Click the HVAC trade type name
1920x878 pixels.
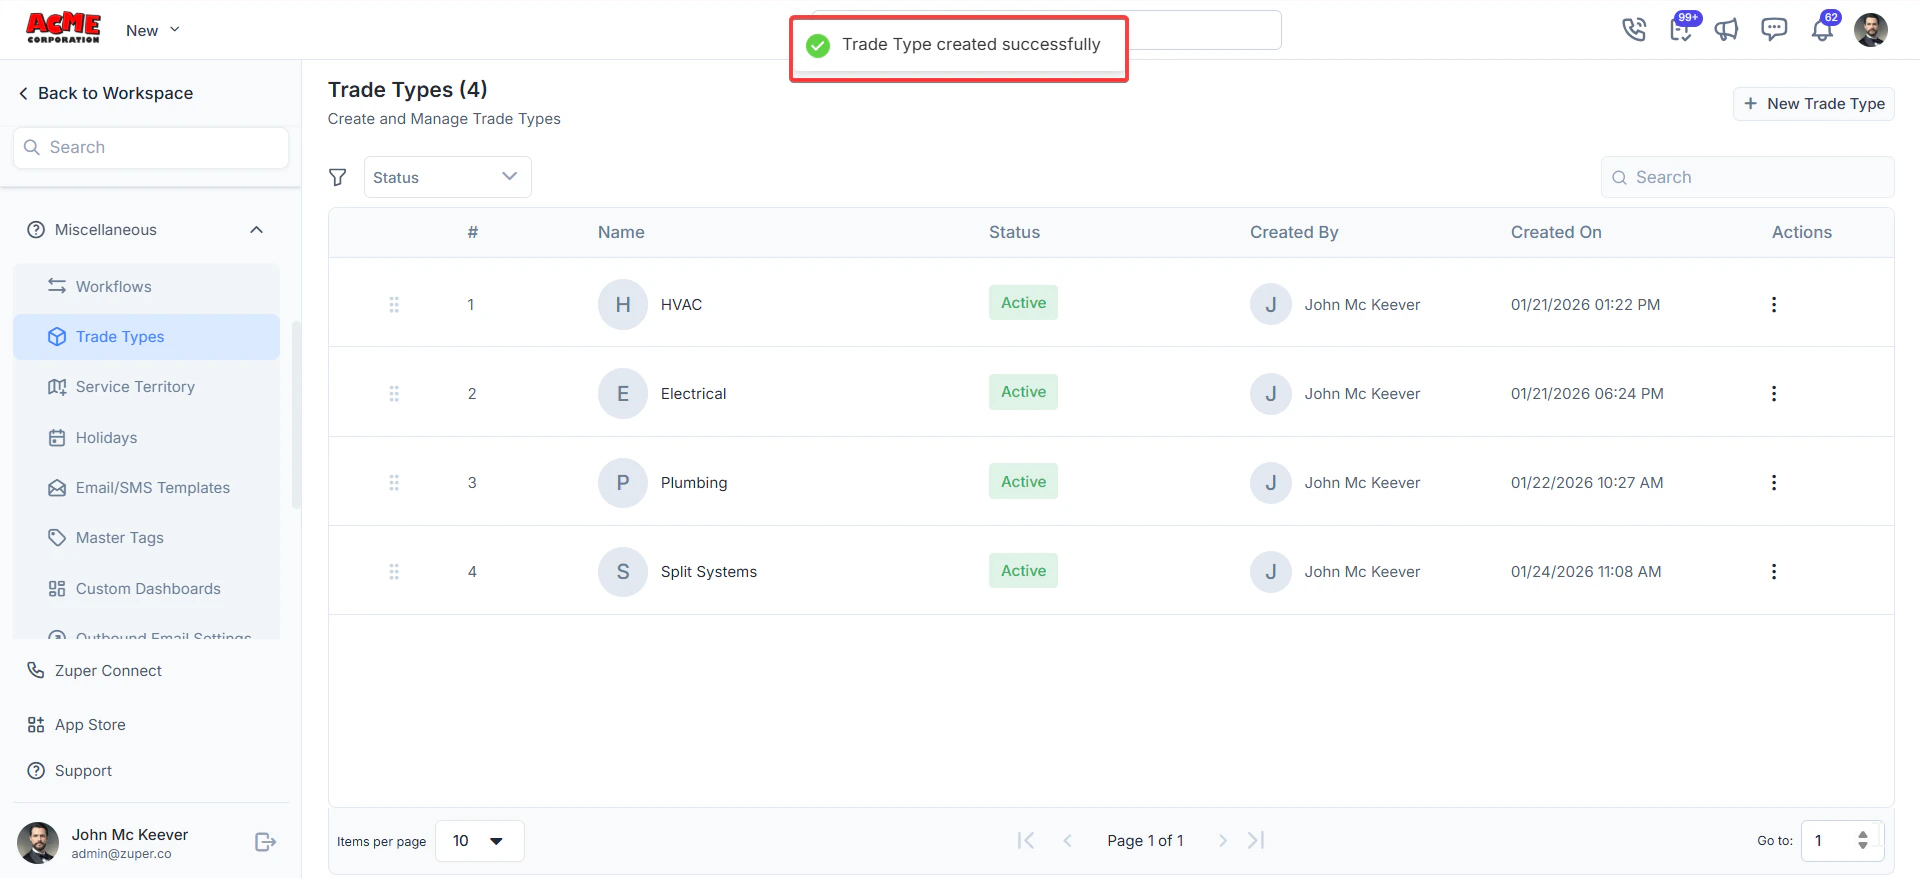click(x=681, y=305)
